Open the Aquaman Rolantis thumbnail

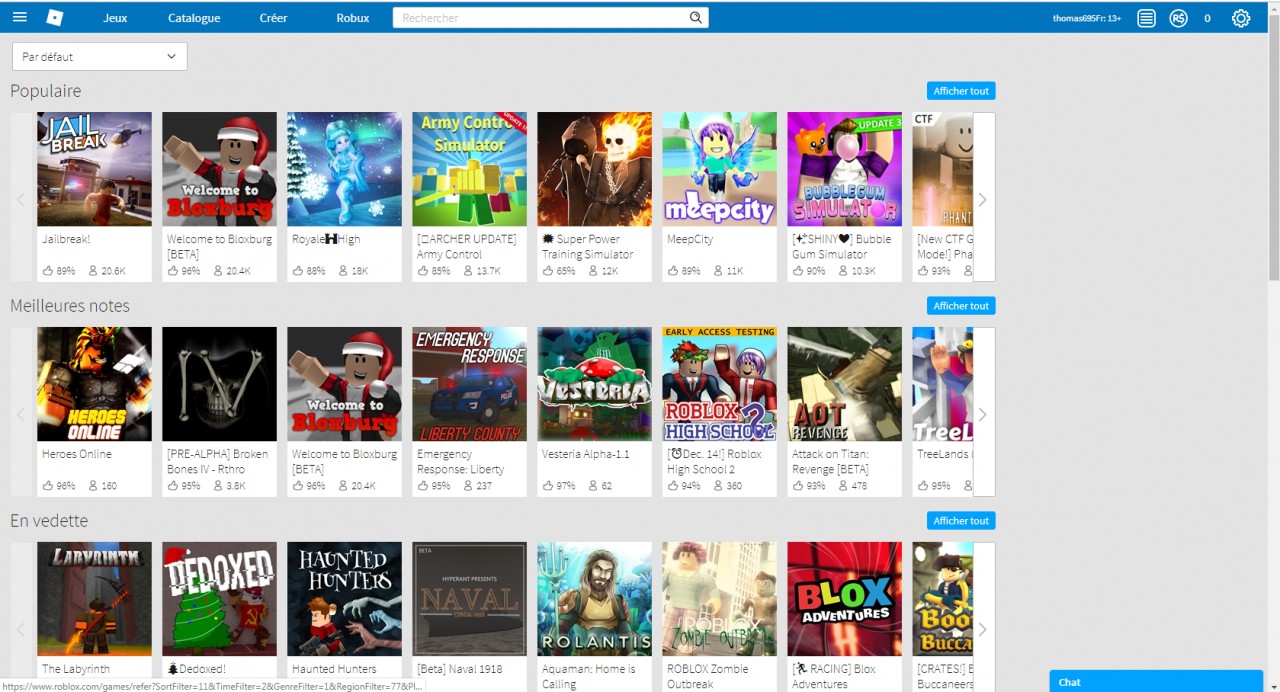[594, 599]
